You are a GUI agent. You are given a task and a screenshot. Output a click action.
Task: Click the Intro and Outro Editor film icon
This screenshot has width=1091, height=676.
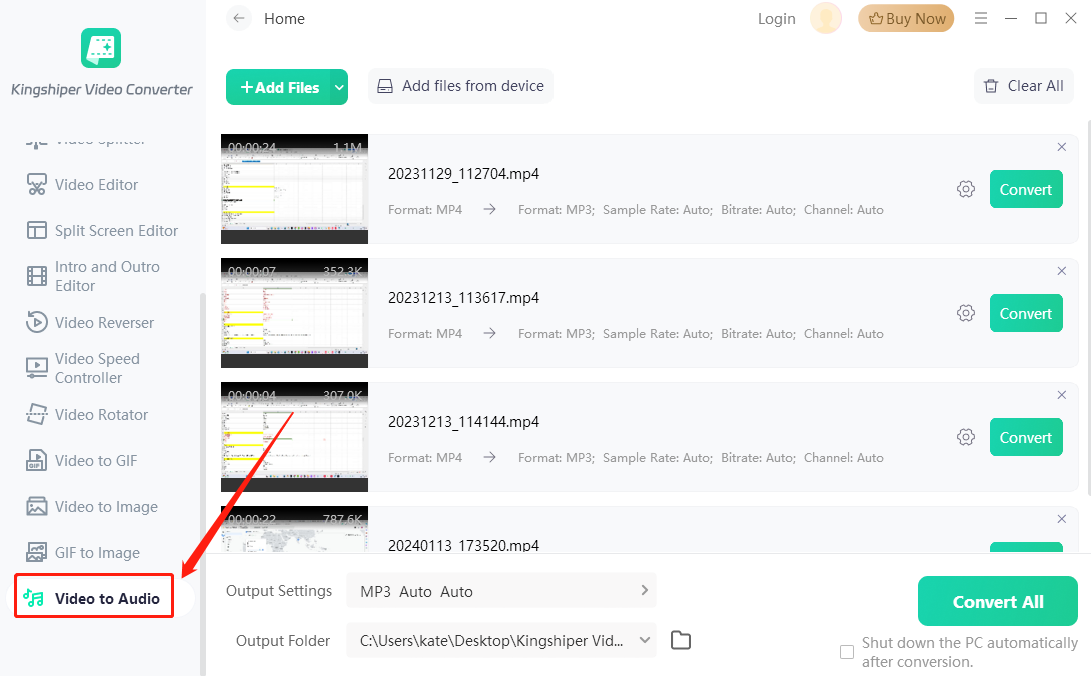tap(37, 276)
